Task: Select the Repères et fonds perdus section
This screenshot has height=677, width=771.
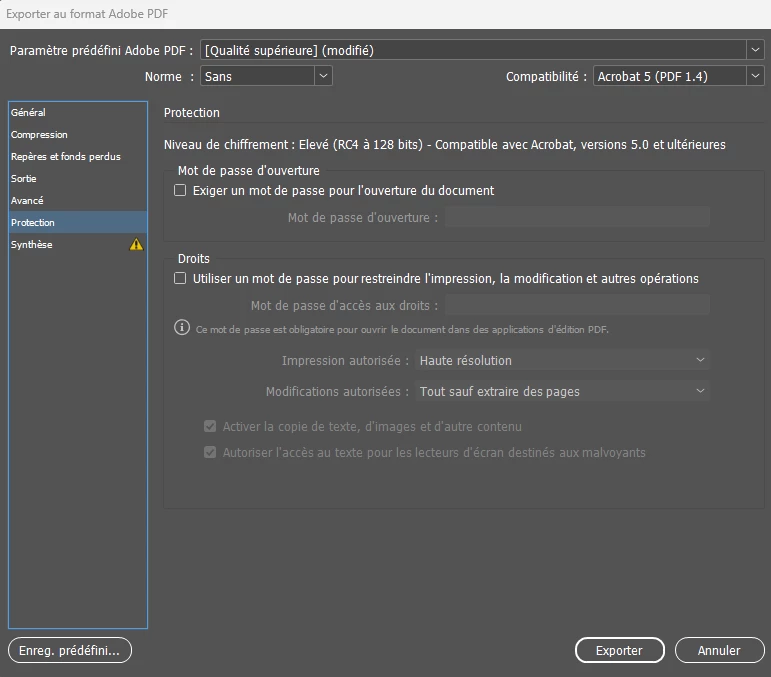Action: (x=78, y=156)
